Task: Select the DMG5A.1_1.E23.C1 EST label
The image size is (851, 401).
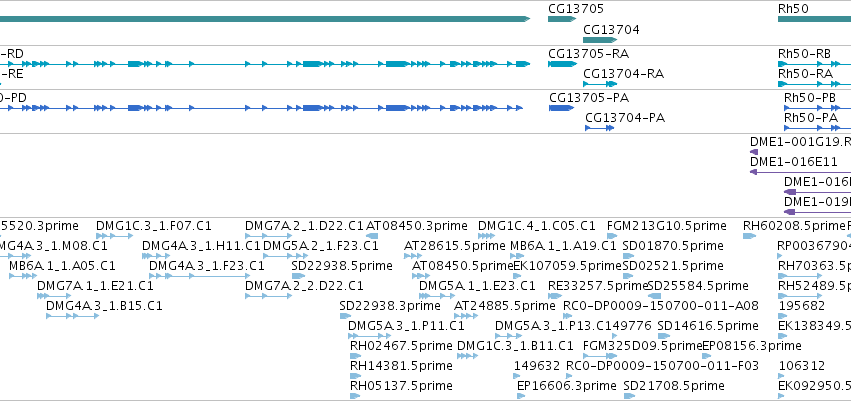Action: tap(477, 285)
